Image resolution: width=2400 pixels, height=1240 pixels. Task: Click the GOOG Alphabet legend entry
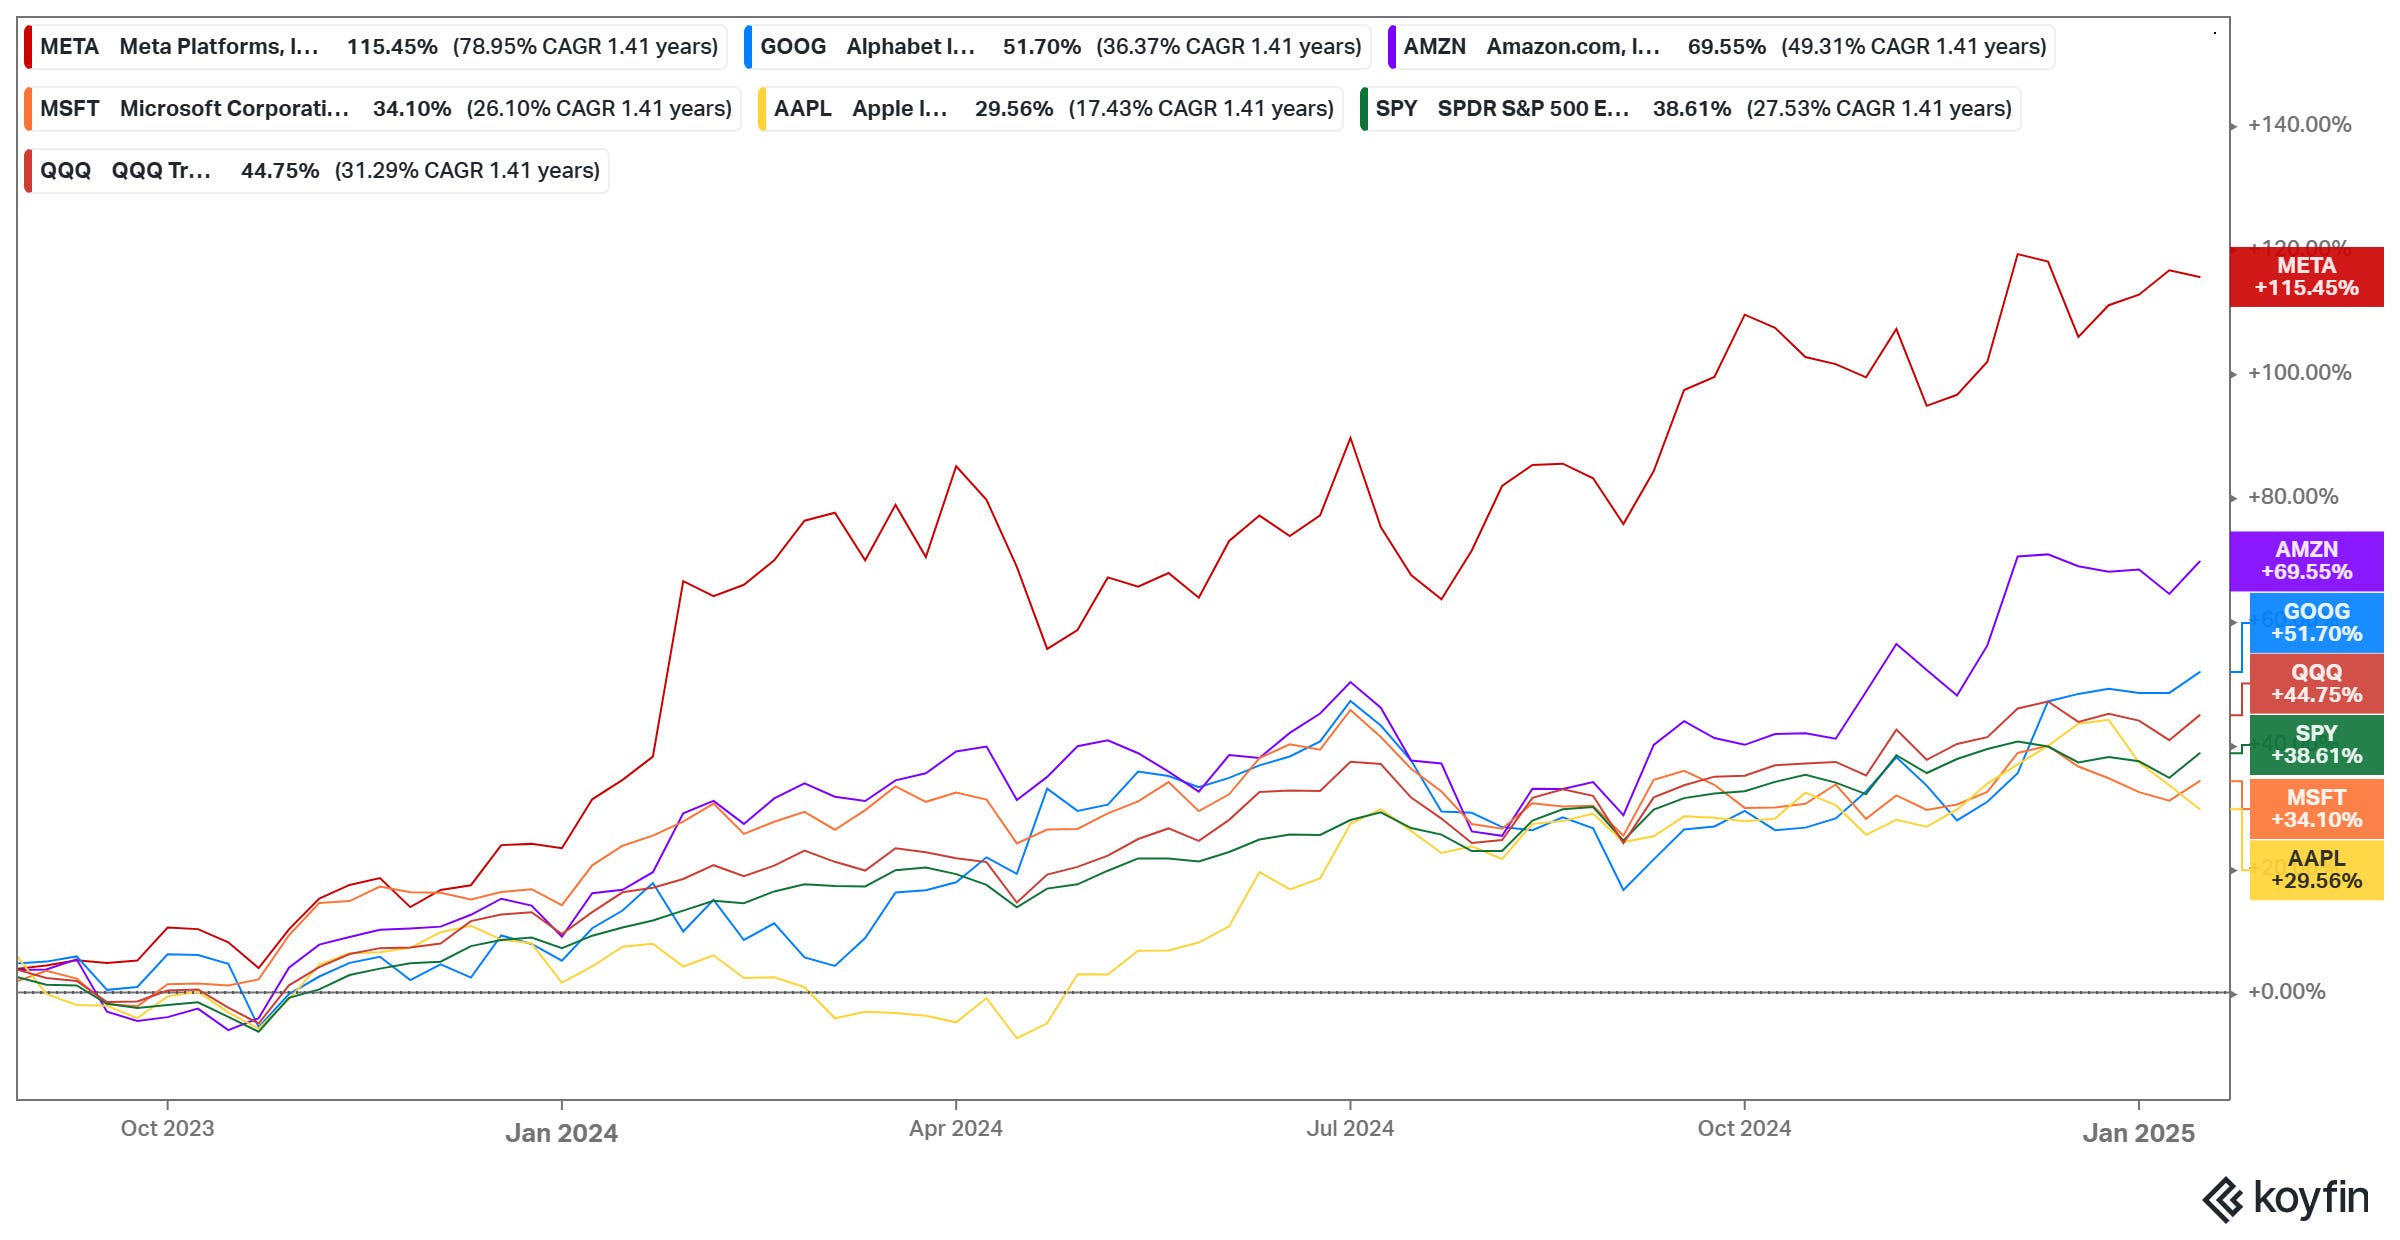coord(1057,47)
